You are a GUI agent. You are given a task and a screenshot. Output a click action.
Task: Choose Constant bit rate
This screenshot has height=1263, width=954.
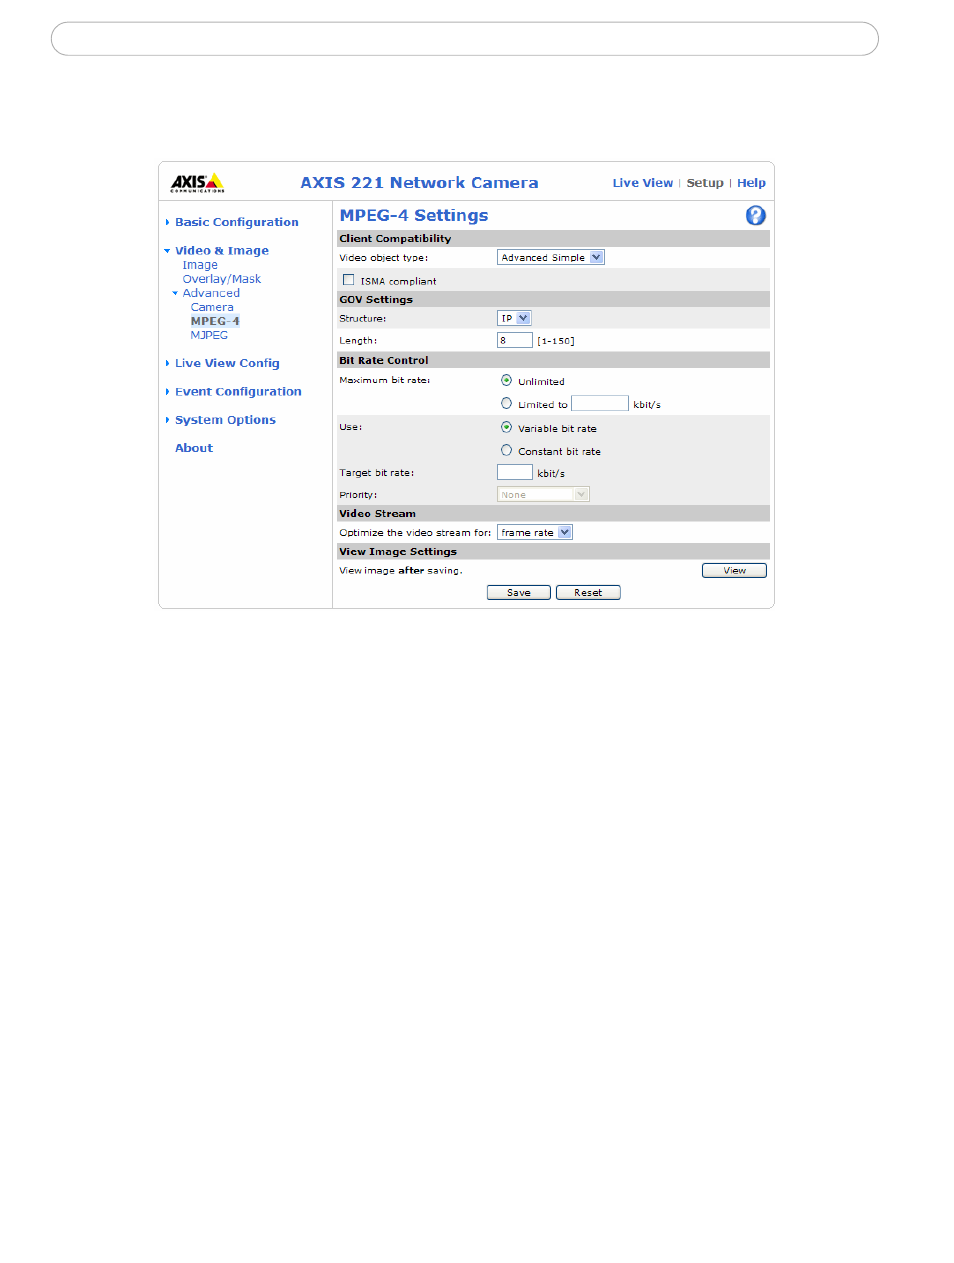click(506, 450)
